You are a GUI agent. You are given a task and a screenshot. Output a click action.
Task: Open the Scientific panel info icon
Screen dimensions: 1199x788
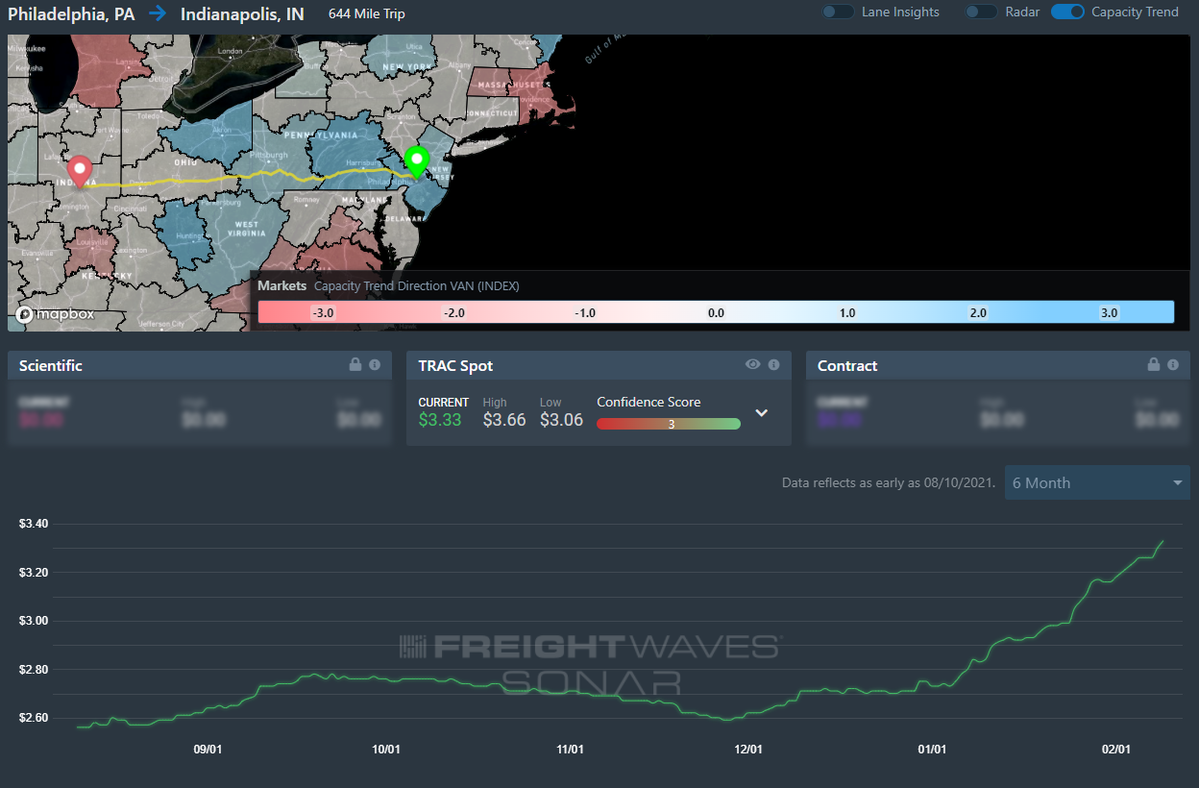pos(375,365)
